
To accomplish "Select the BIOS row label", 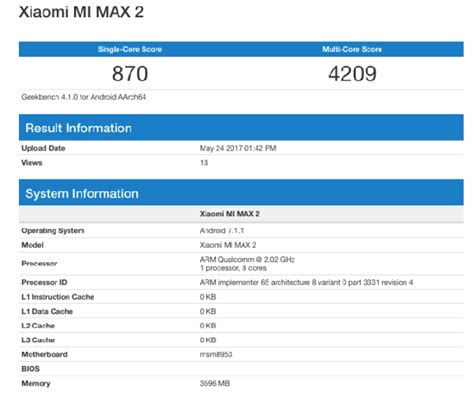I will click(x=30, y=369).
